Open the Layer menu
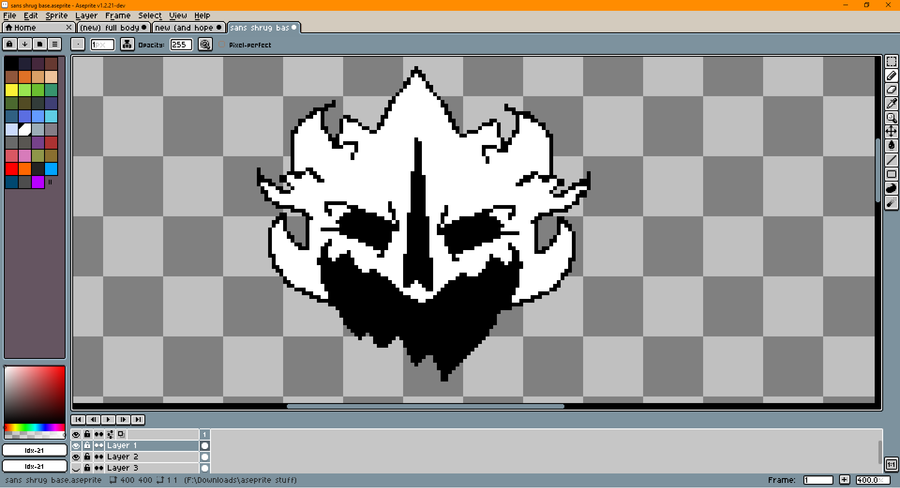 [x=86, y=16]
